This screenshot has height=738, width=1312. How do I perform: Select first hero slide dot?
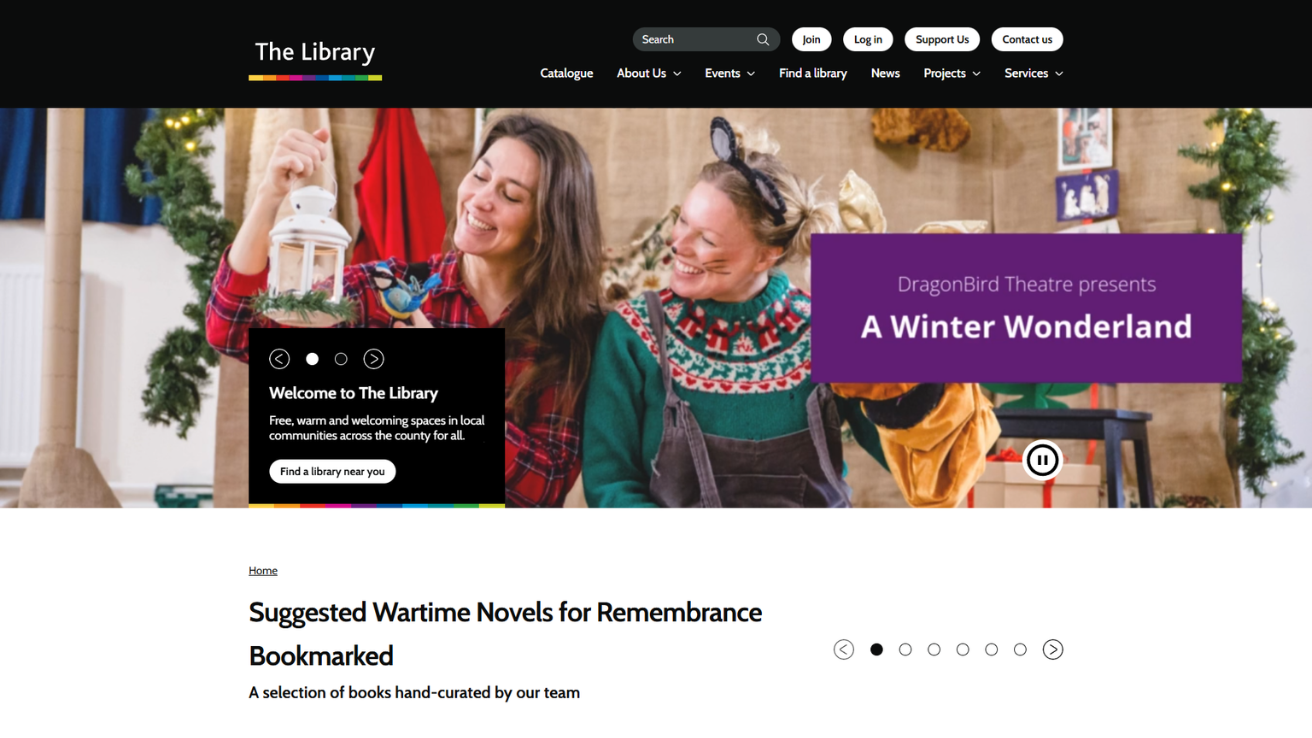[312, 359]
